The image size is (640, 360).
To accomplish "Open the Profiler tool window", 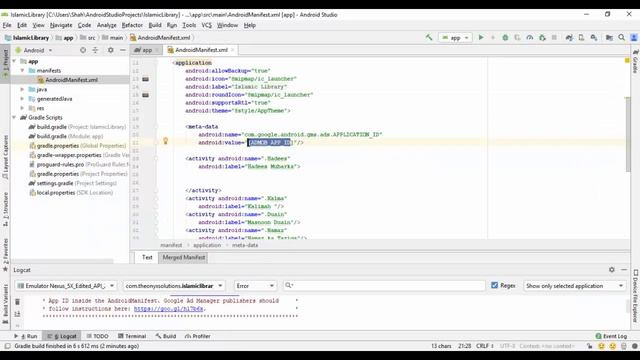I will point(198,336).
